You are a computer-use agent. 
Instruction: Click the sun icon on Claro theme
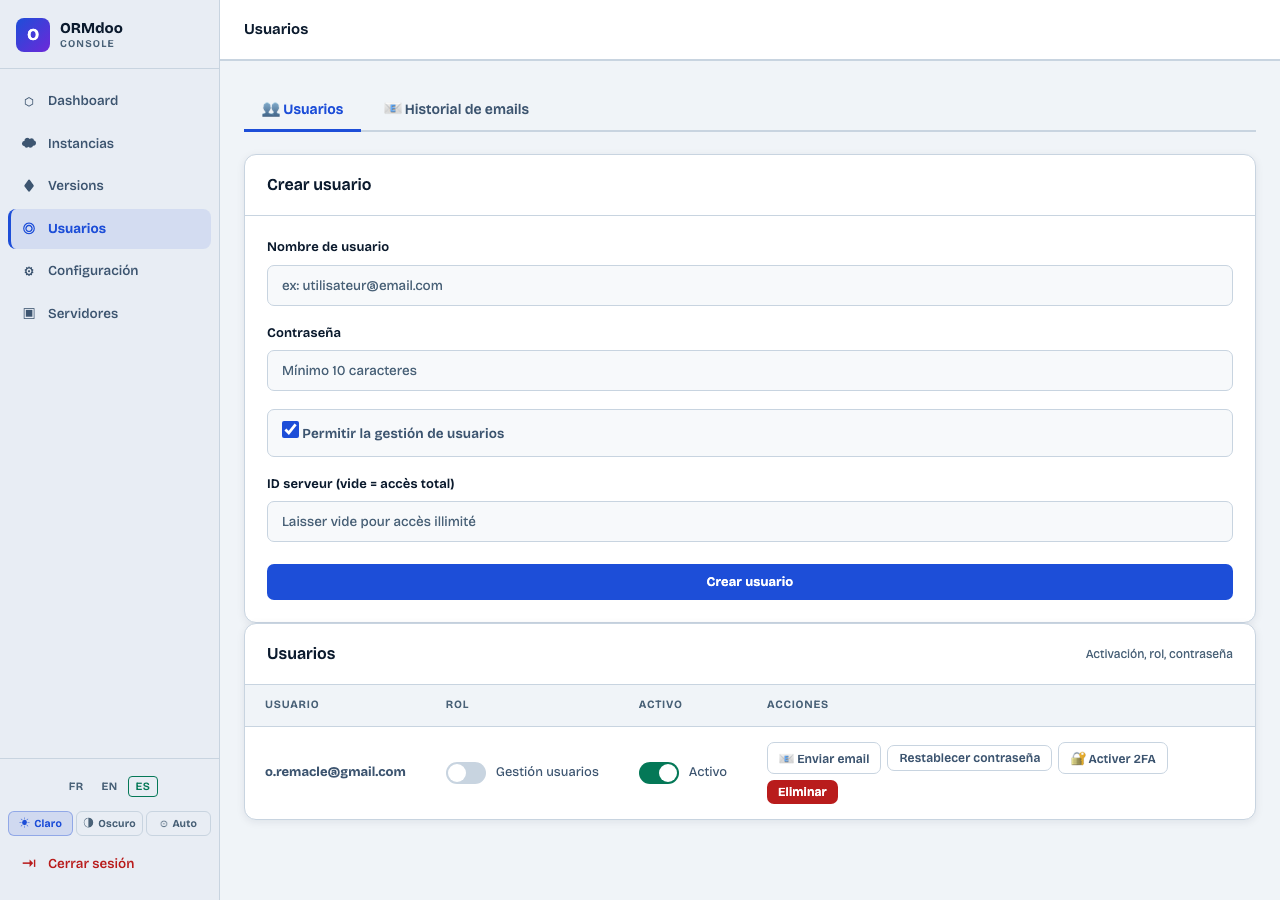[24, 823]
